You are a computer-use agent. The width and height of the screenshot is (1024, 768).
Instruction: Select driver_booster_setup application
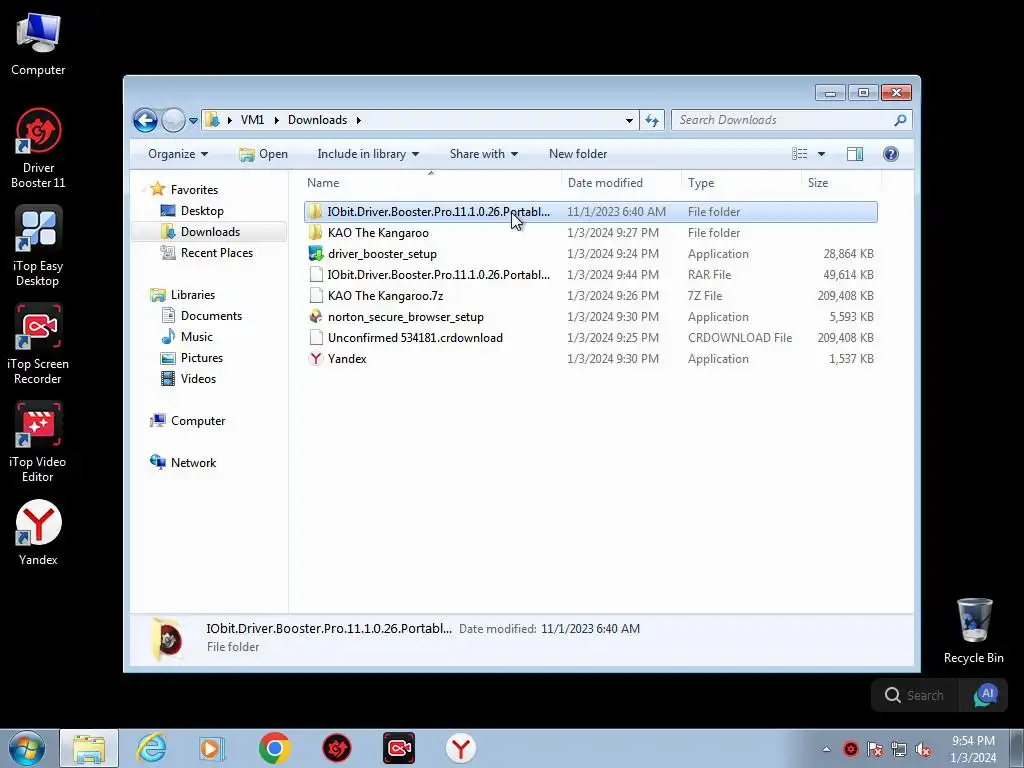point(590,254)
